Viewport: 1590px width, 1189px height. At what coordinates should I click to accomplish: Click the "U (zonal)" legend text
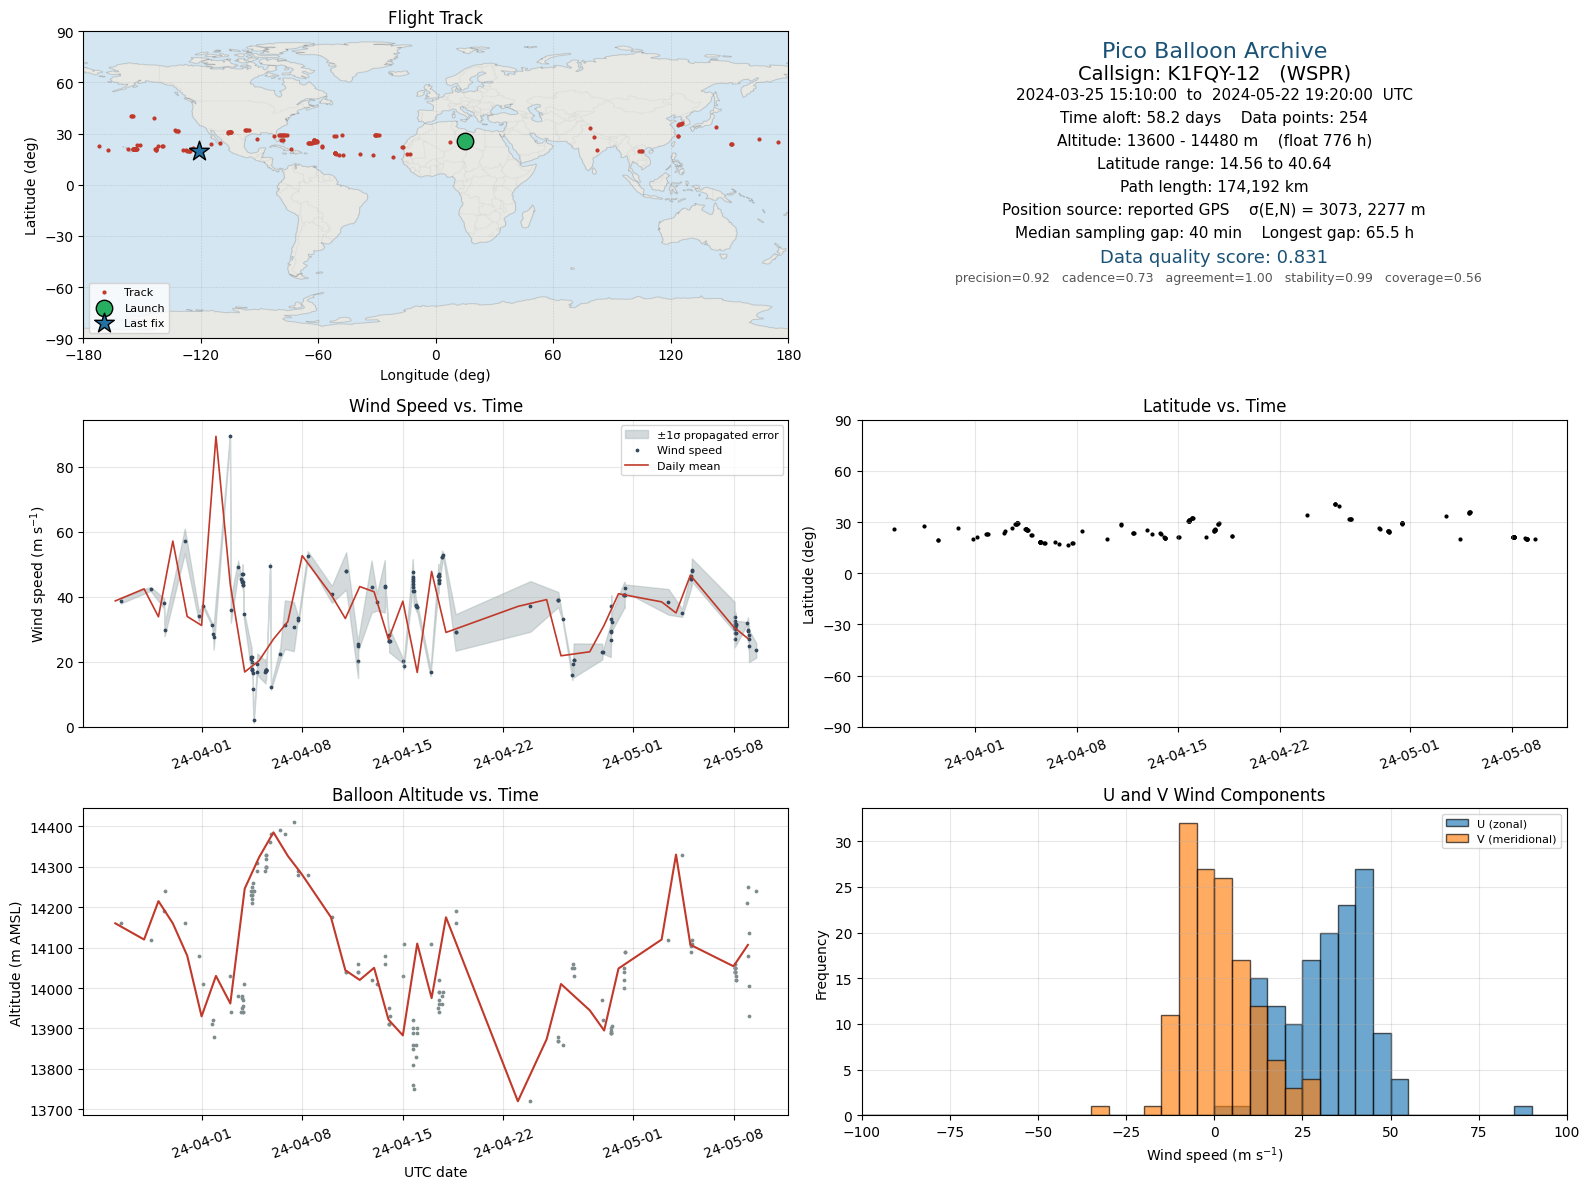(1502, 824)
